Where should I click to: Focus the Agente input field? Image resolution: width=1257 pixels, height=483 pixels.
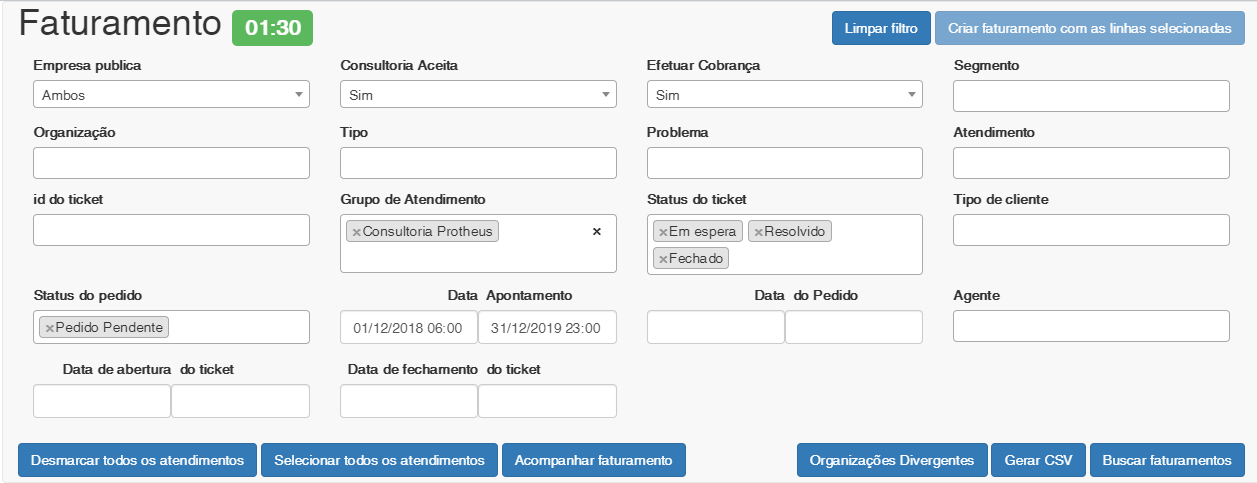1090,326
